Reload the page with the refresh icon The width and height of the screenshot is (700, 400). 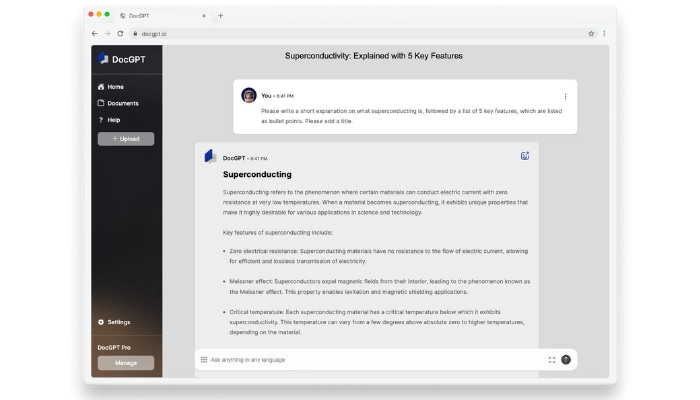click(120, 33)
